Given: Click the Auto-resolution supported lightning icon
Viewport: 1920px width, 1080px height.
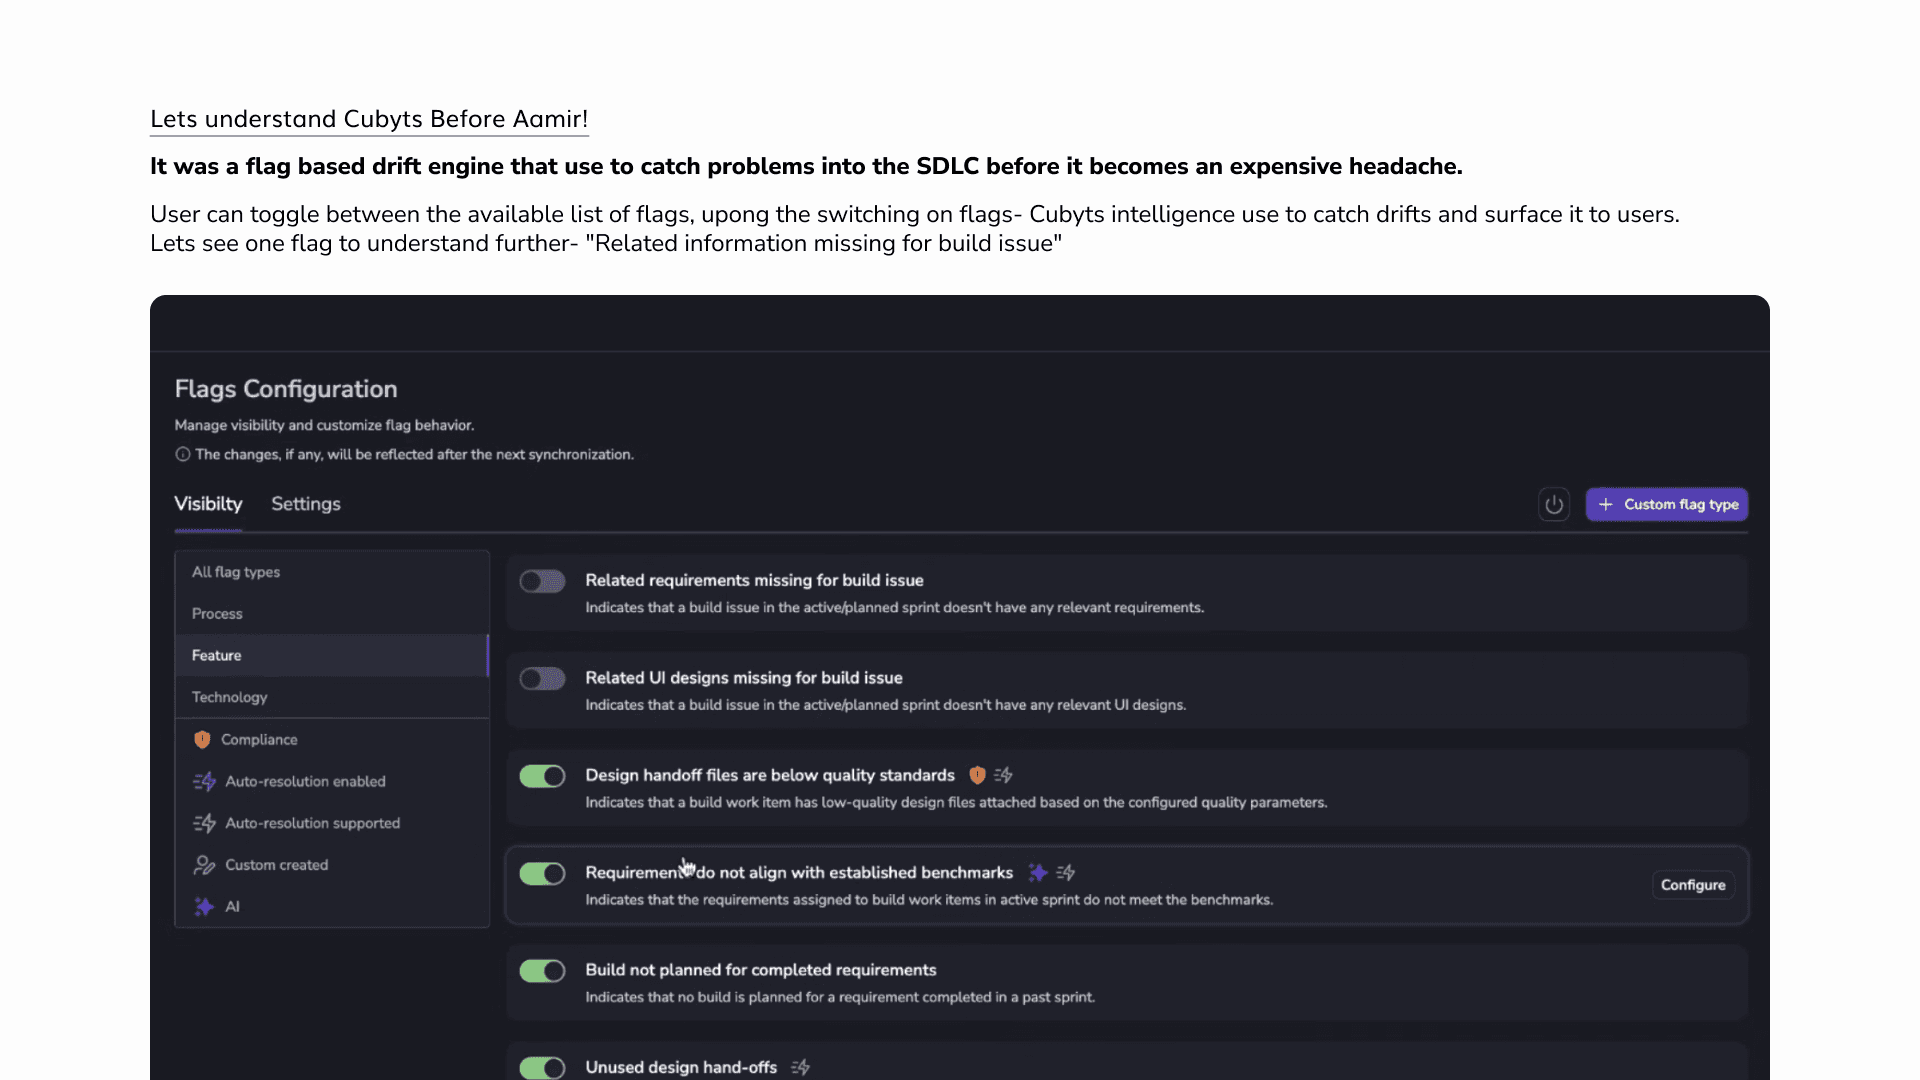Looking at the screenshot, I should [204, 823].
